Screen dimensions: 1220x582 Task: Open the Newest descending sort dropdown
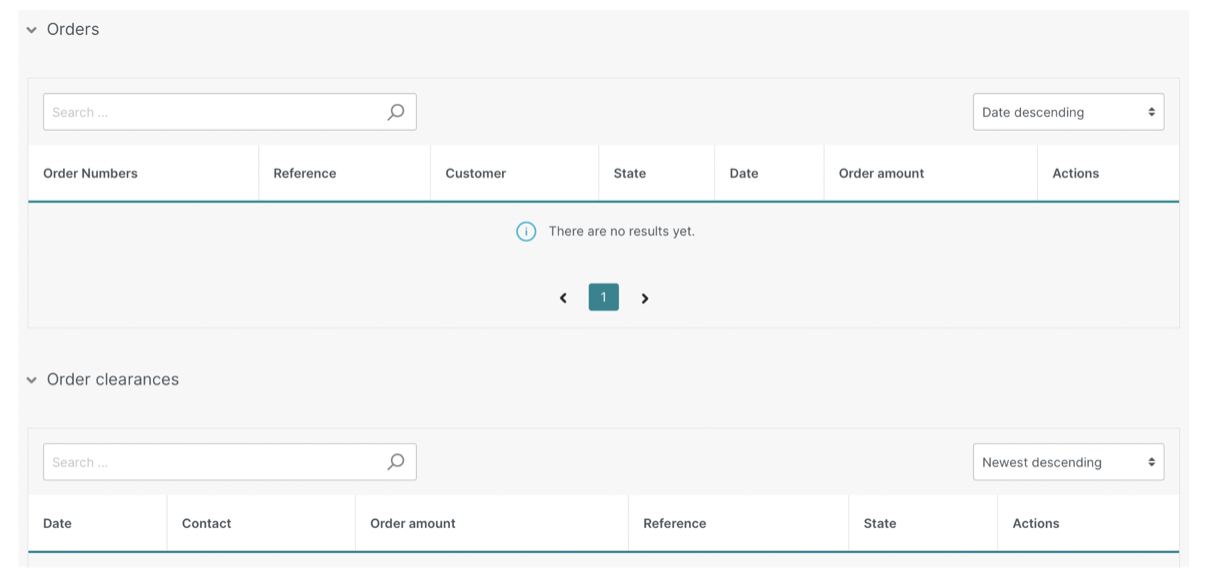tap(1068, 462)
